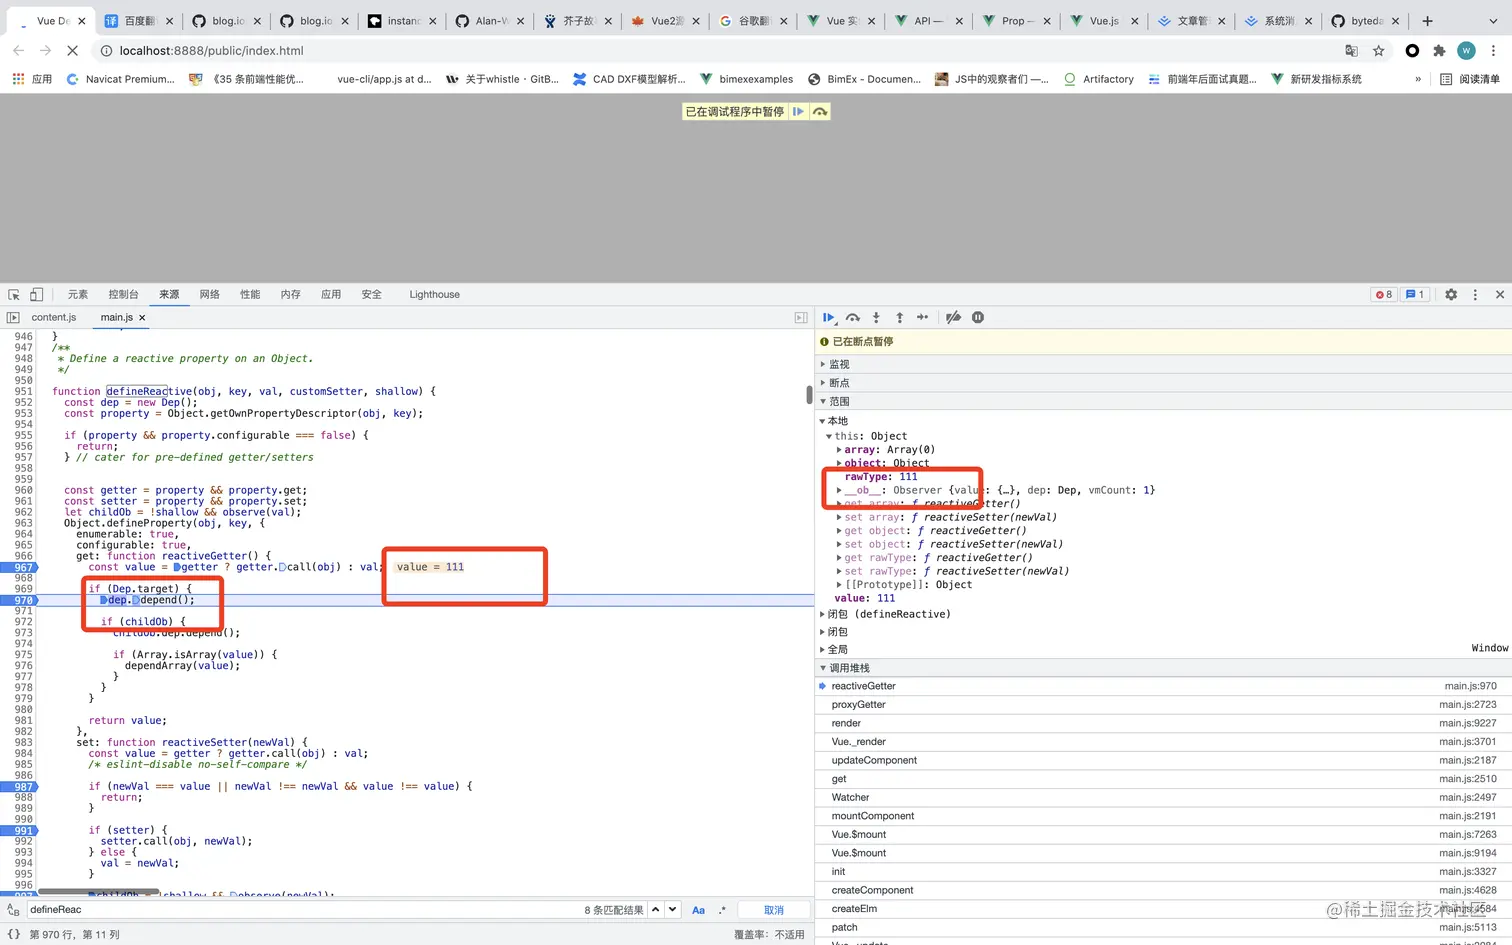
Task: Collapse the this: Object node
Action: [x=829, y=436]
